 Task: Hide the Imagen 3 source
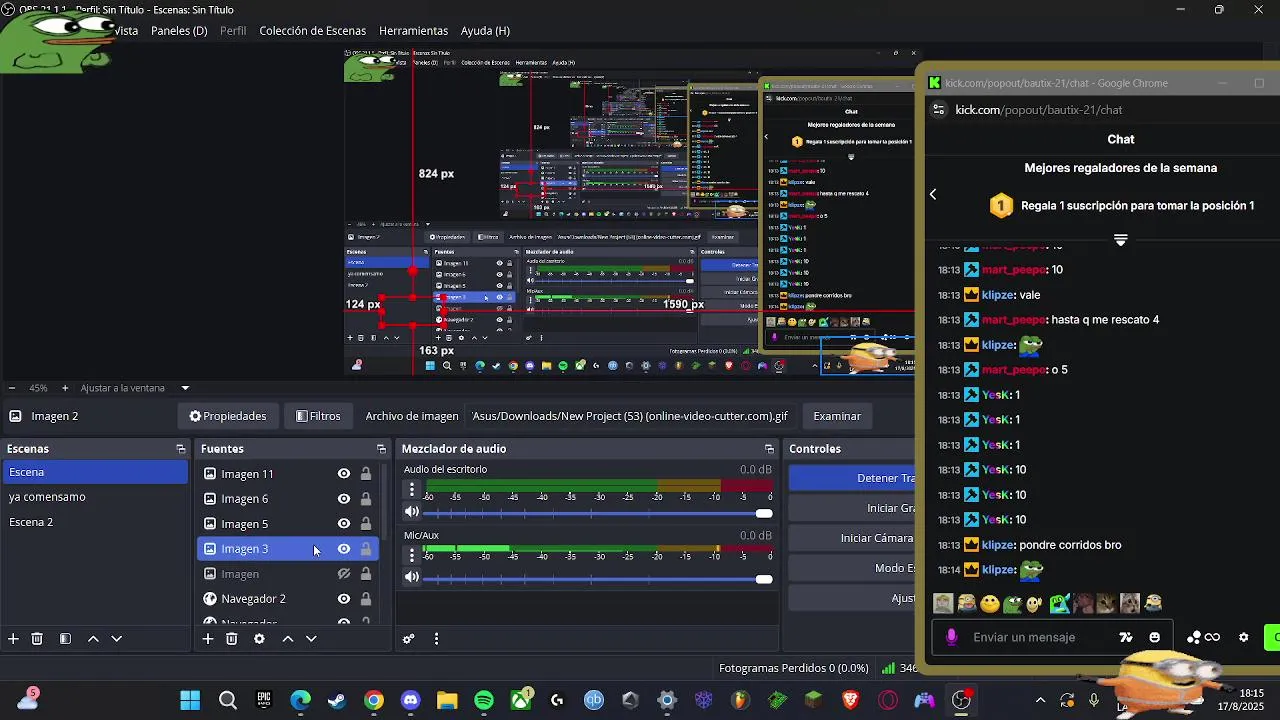pyautogui.click(x=343, y=549)
